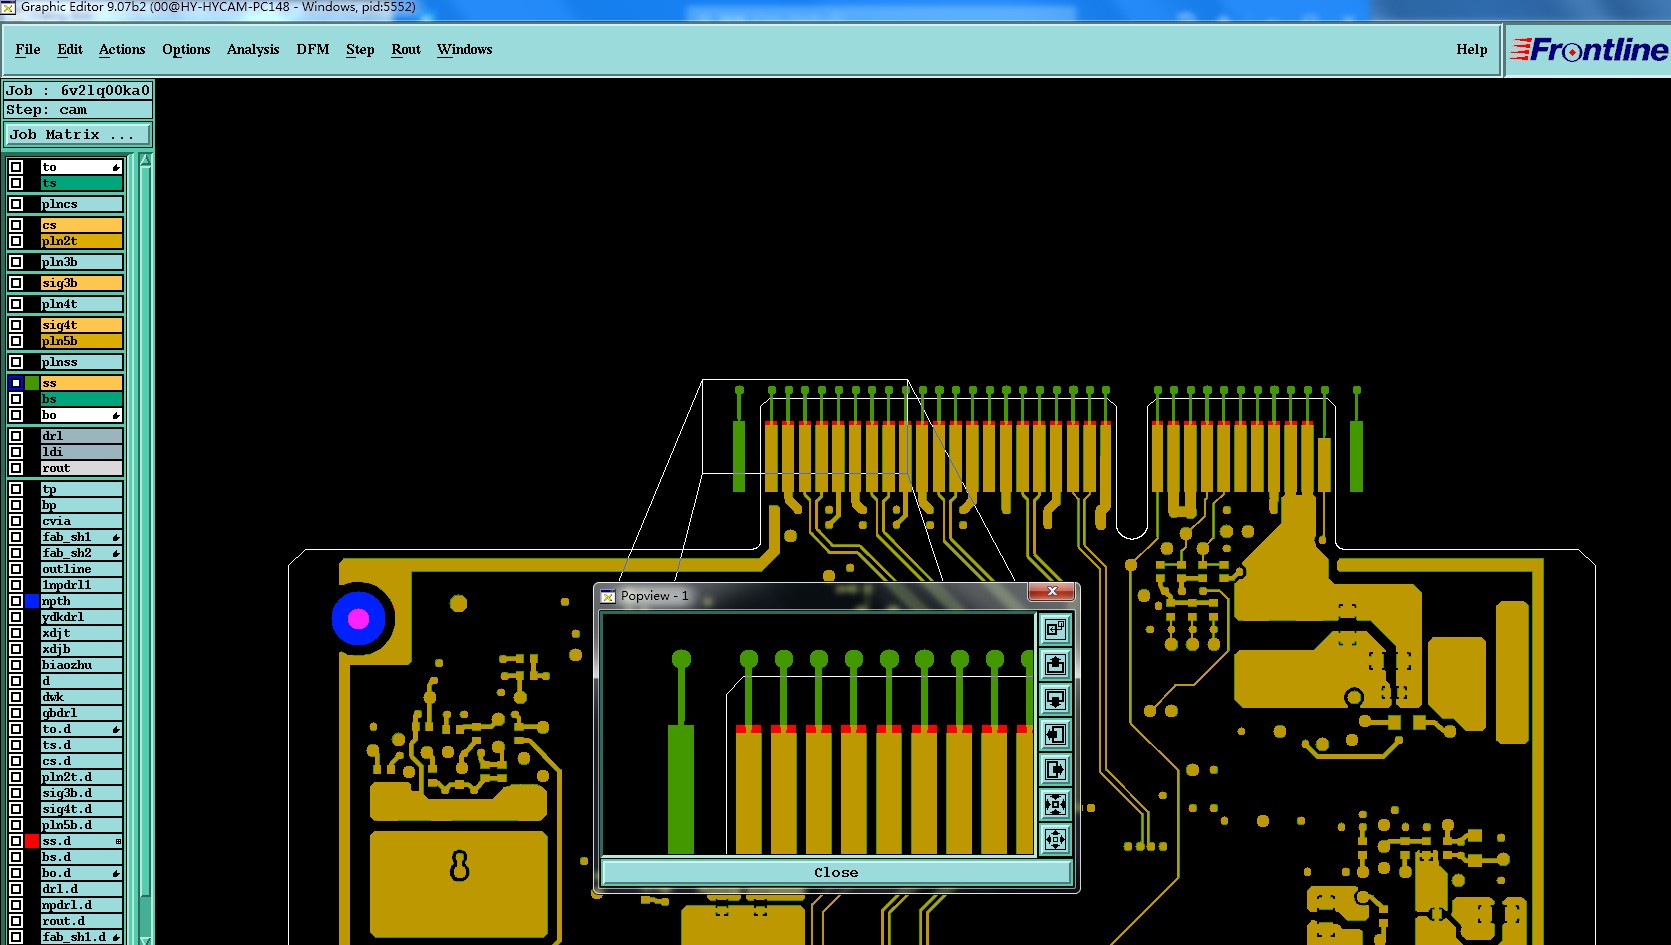Open the Rout menu

point(406,49)
